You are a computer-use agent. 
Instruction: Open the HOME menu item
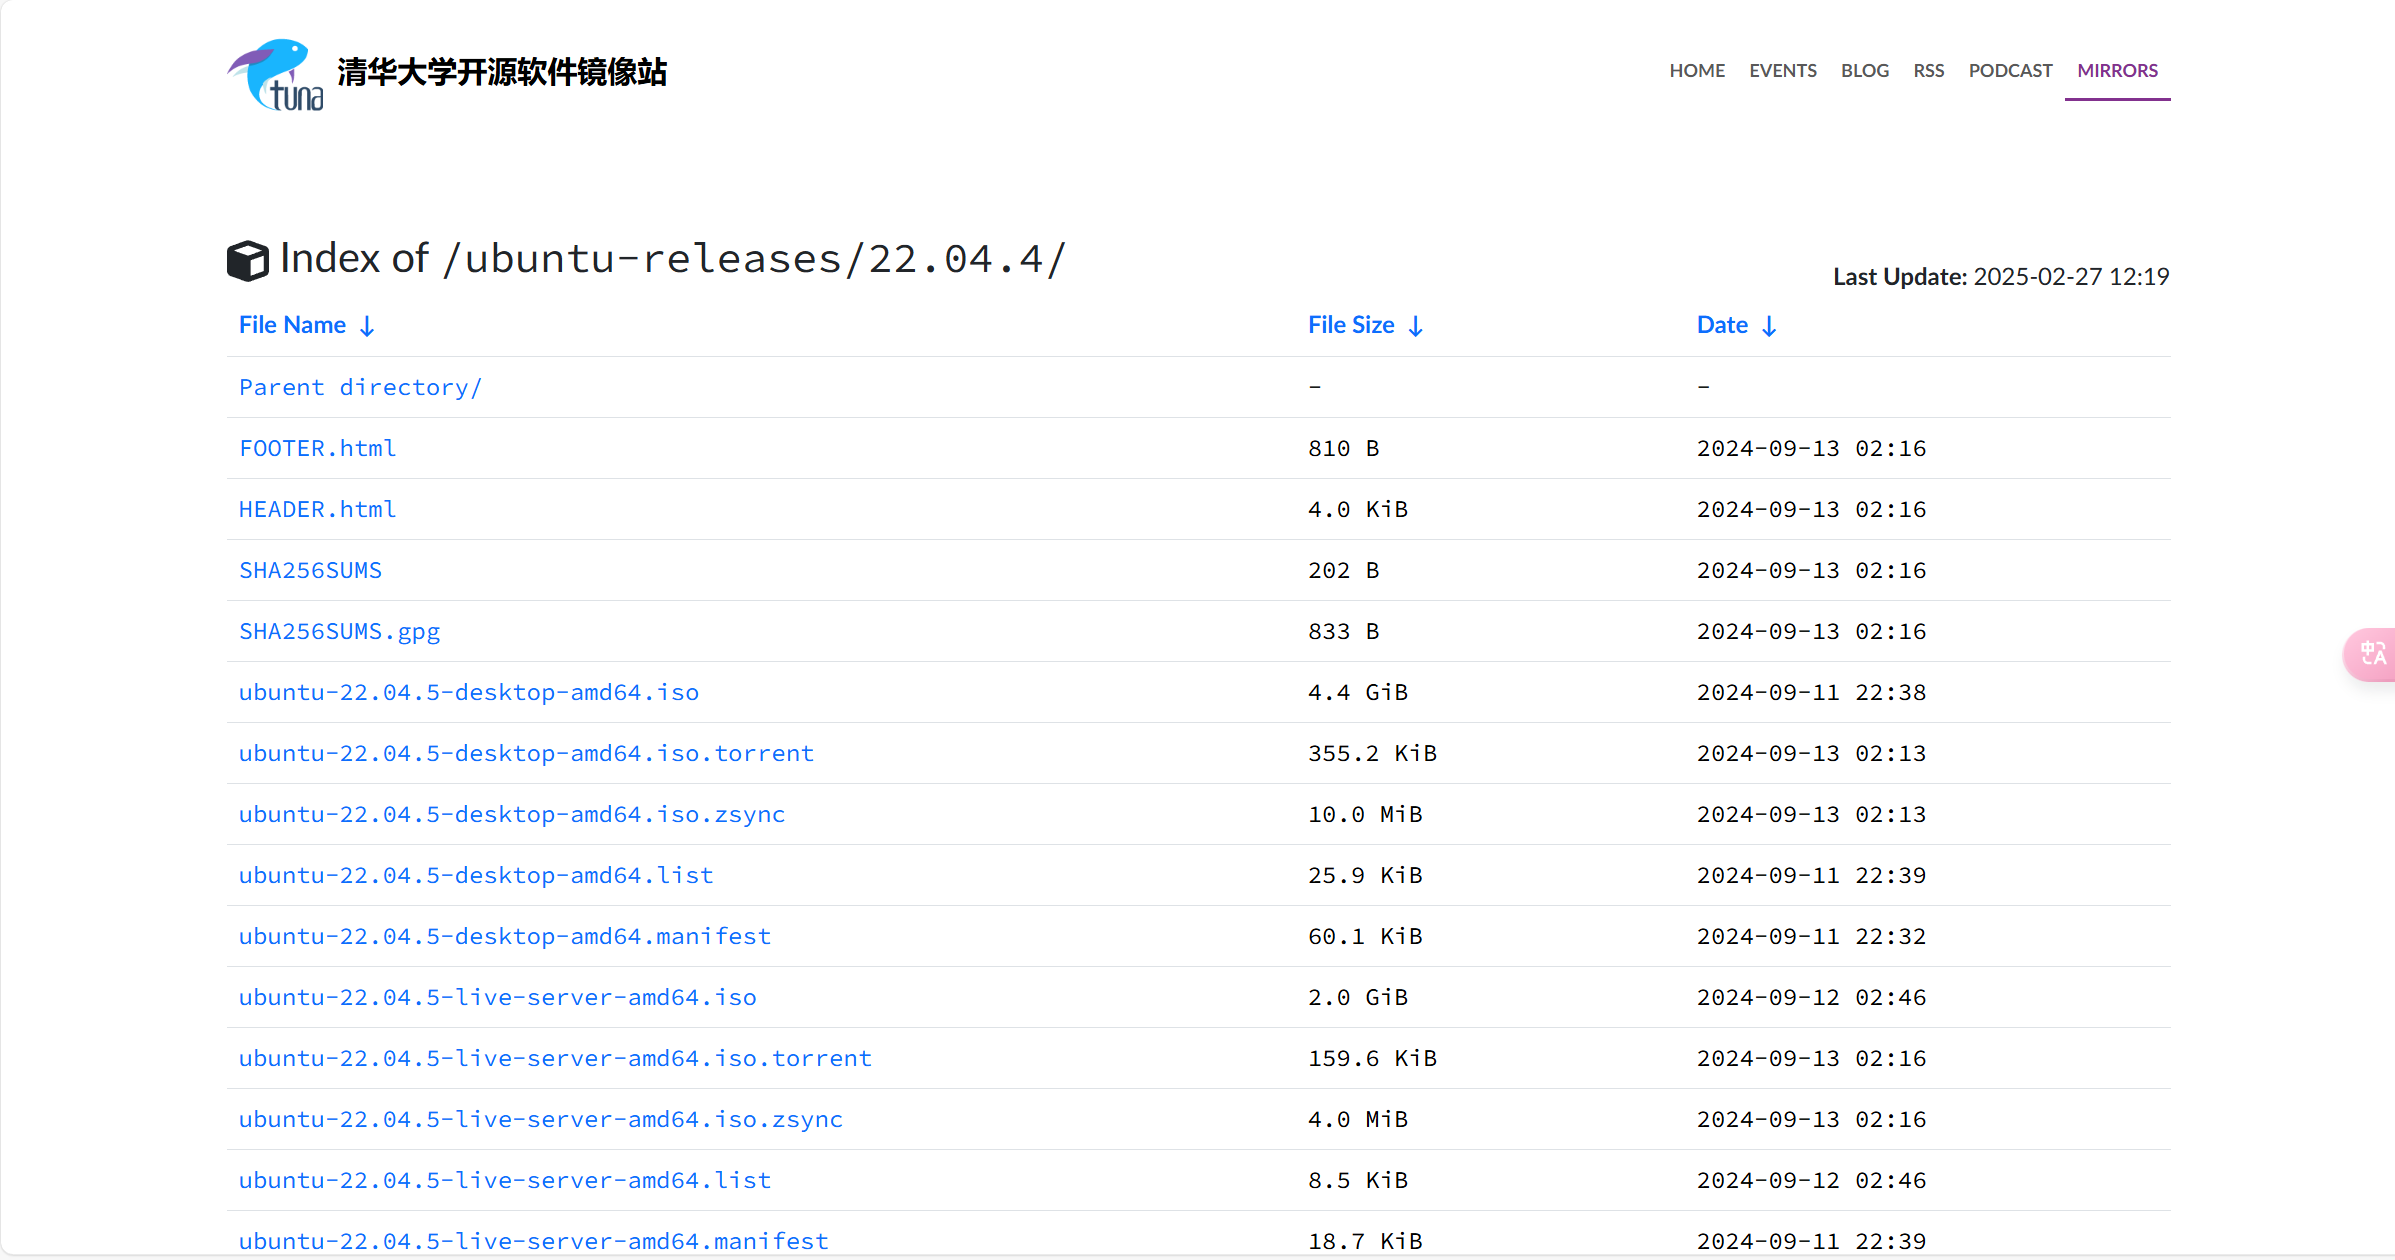tap(1696, 71)
